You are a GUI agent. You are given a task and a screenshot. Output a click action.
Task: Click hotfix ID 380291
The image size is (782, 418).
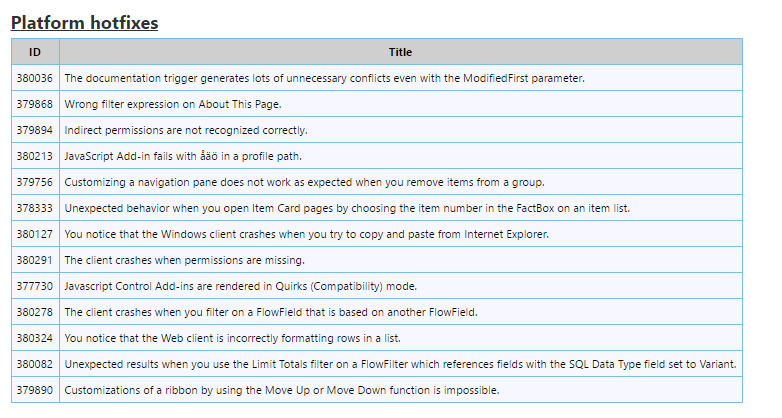pyautogui.click(x=34, y=260)
